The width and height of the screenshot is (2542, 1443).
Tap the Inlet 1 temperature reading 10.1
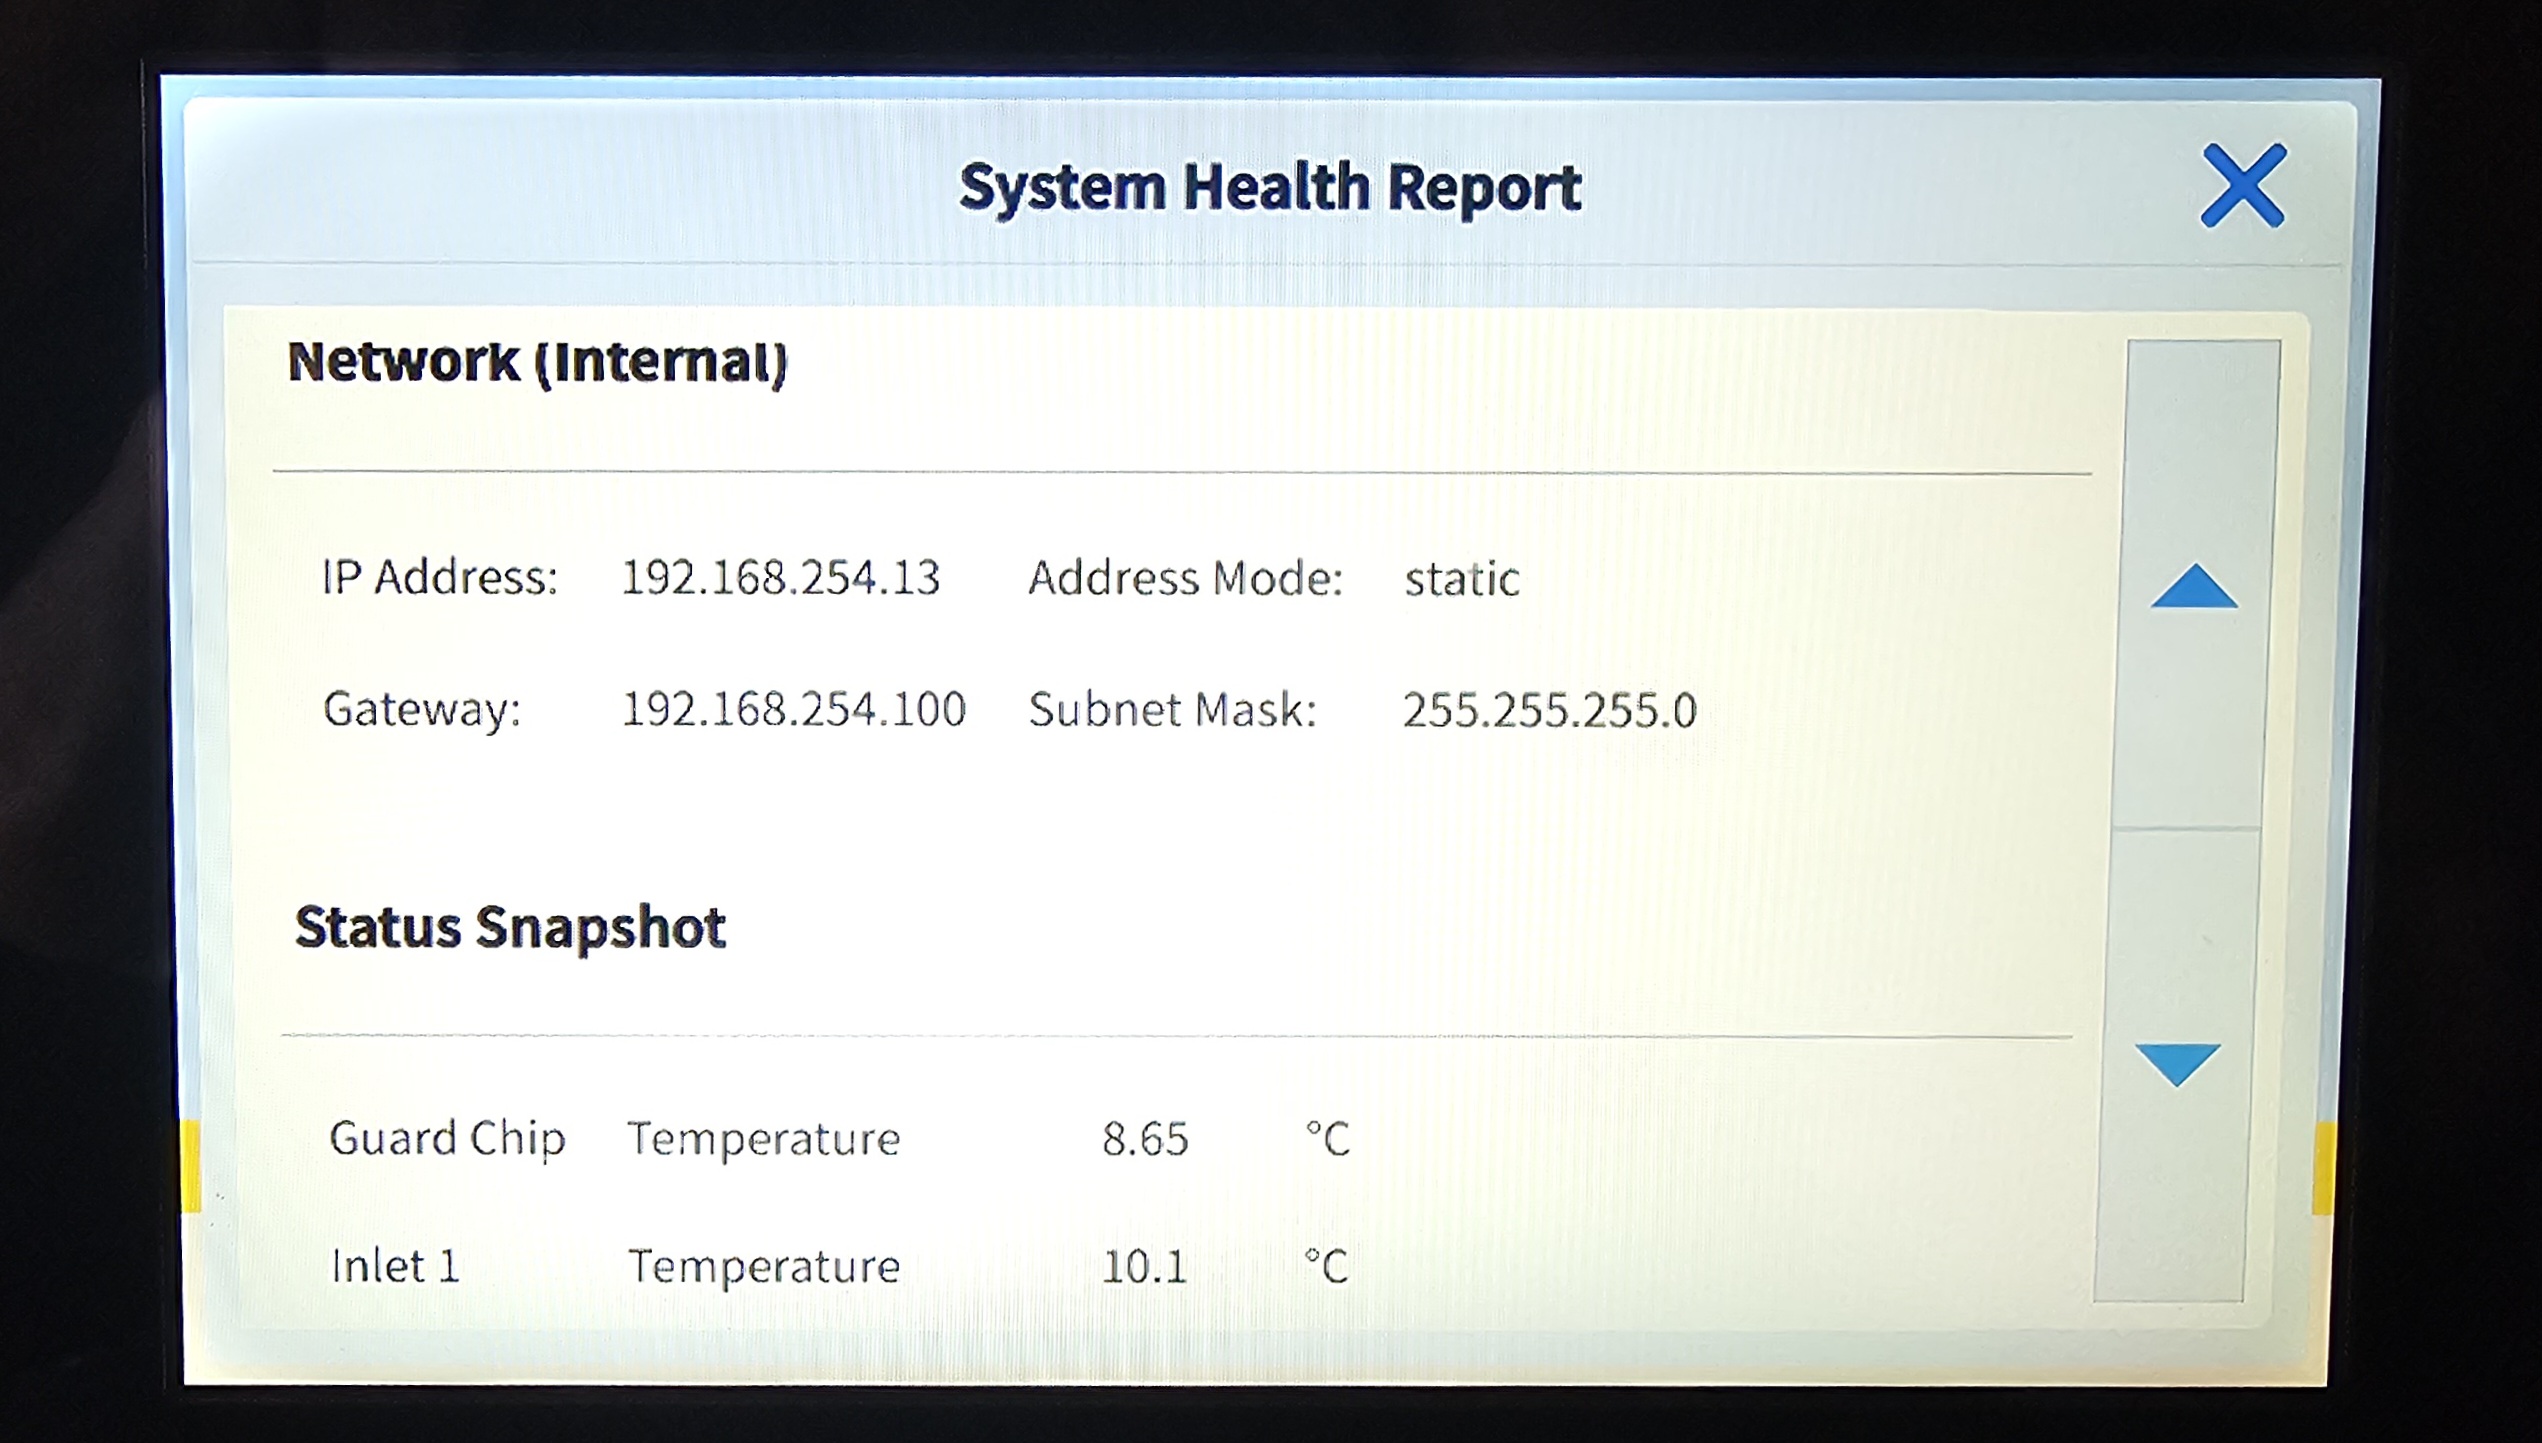[1144, 1267]
